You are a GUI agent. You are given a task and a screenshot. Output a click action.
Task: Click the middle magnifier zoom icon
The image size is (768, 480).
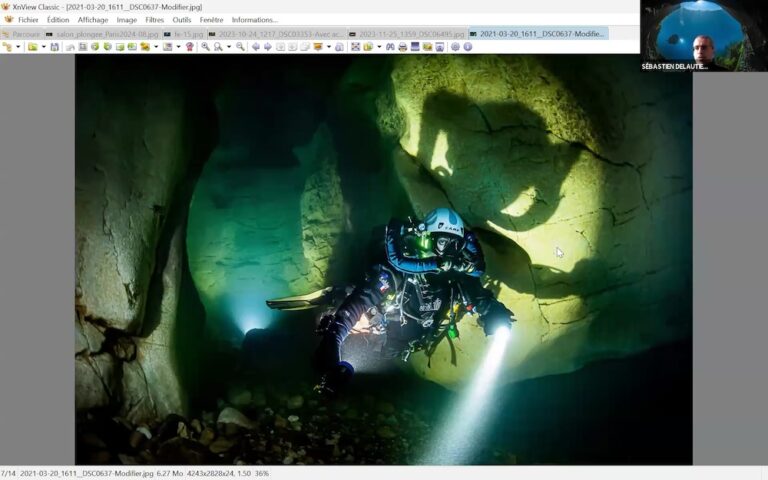point(218,47)
